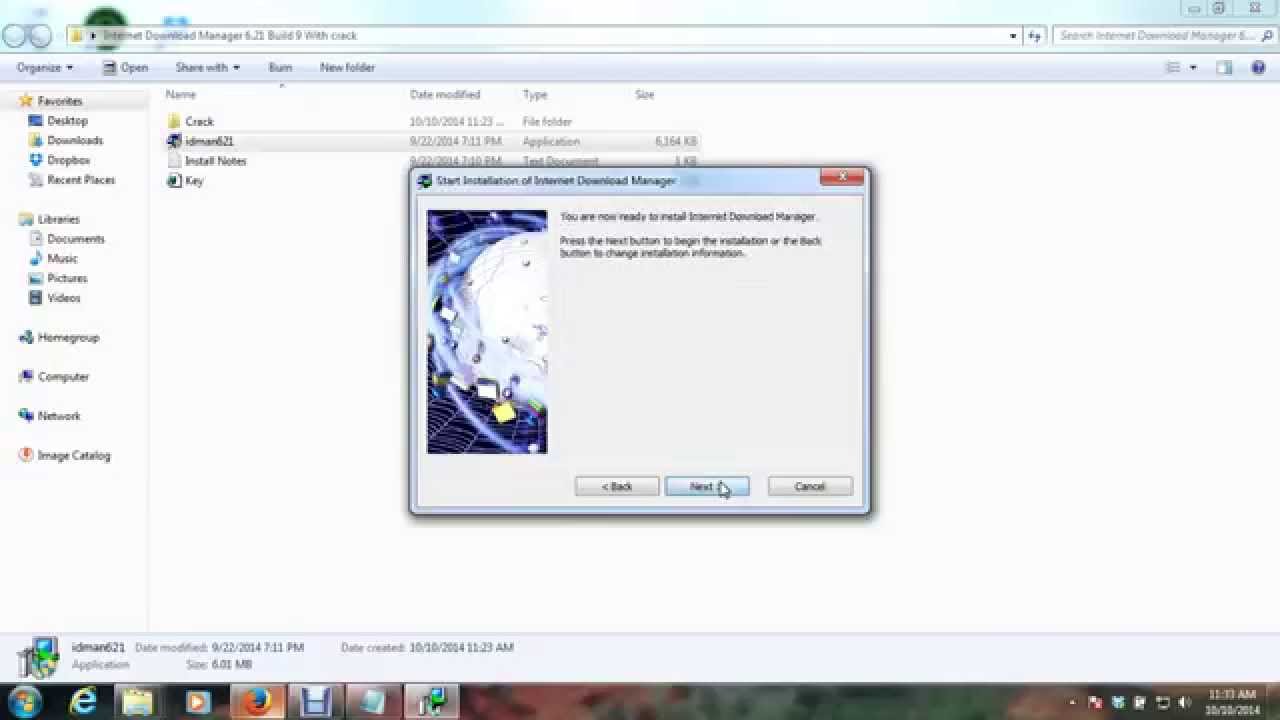Click the globe artwork in the installer

click(x=487, y=332)
